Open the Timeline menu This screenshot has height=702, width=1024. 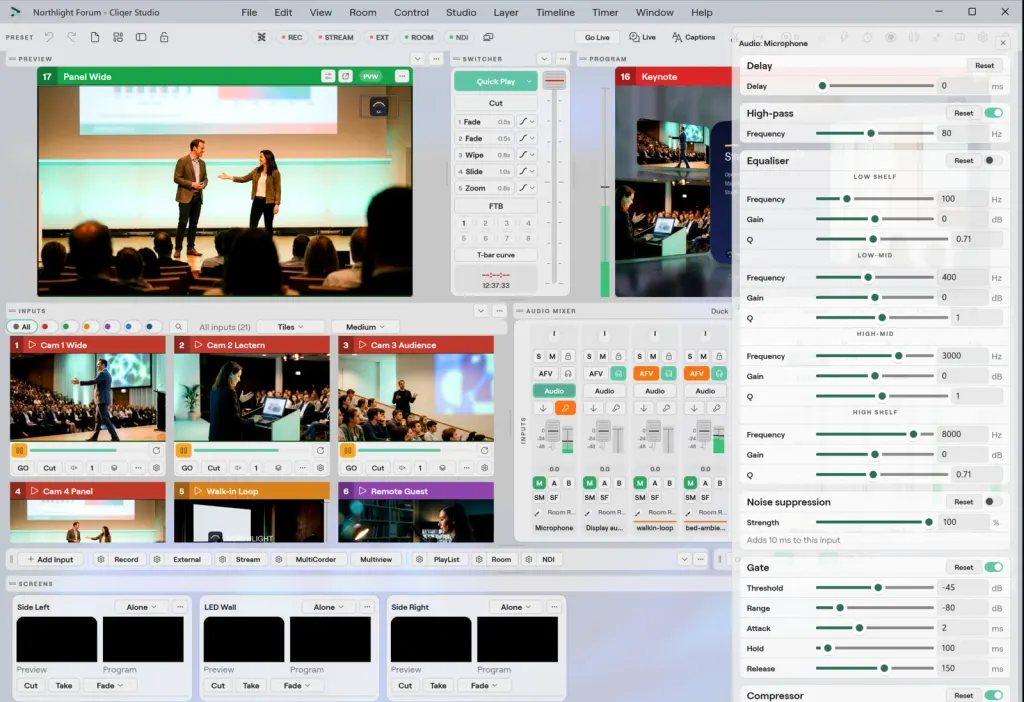coord(555,12)
